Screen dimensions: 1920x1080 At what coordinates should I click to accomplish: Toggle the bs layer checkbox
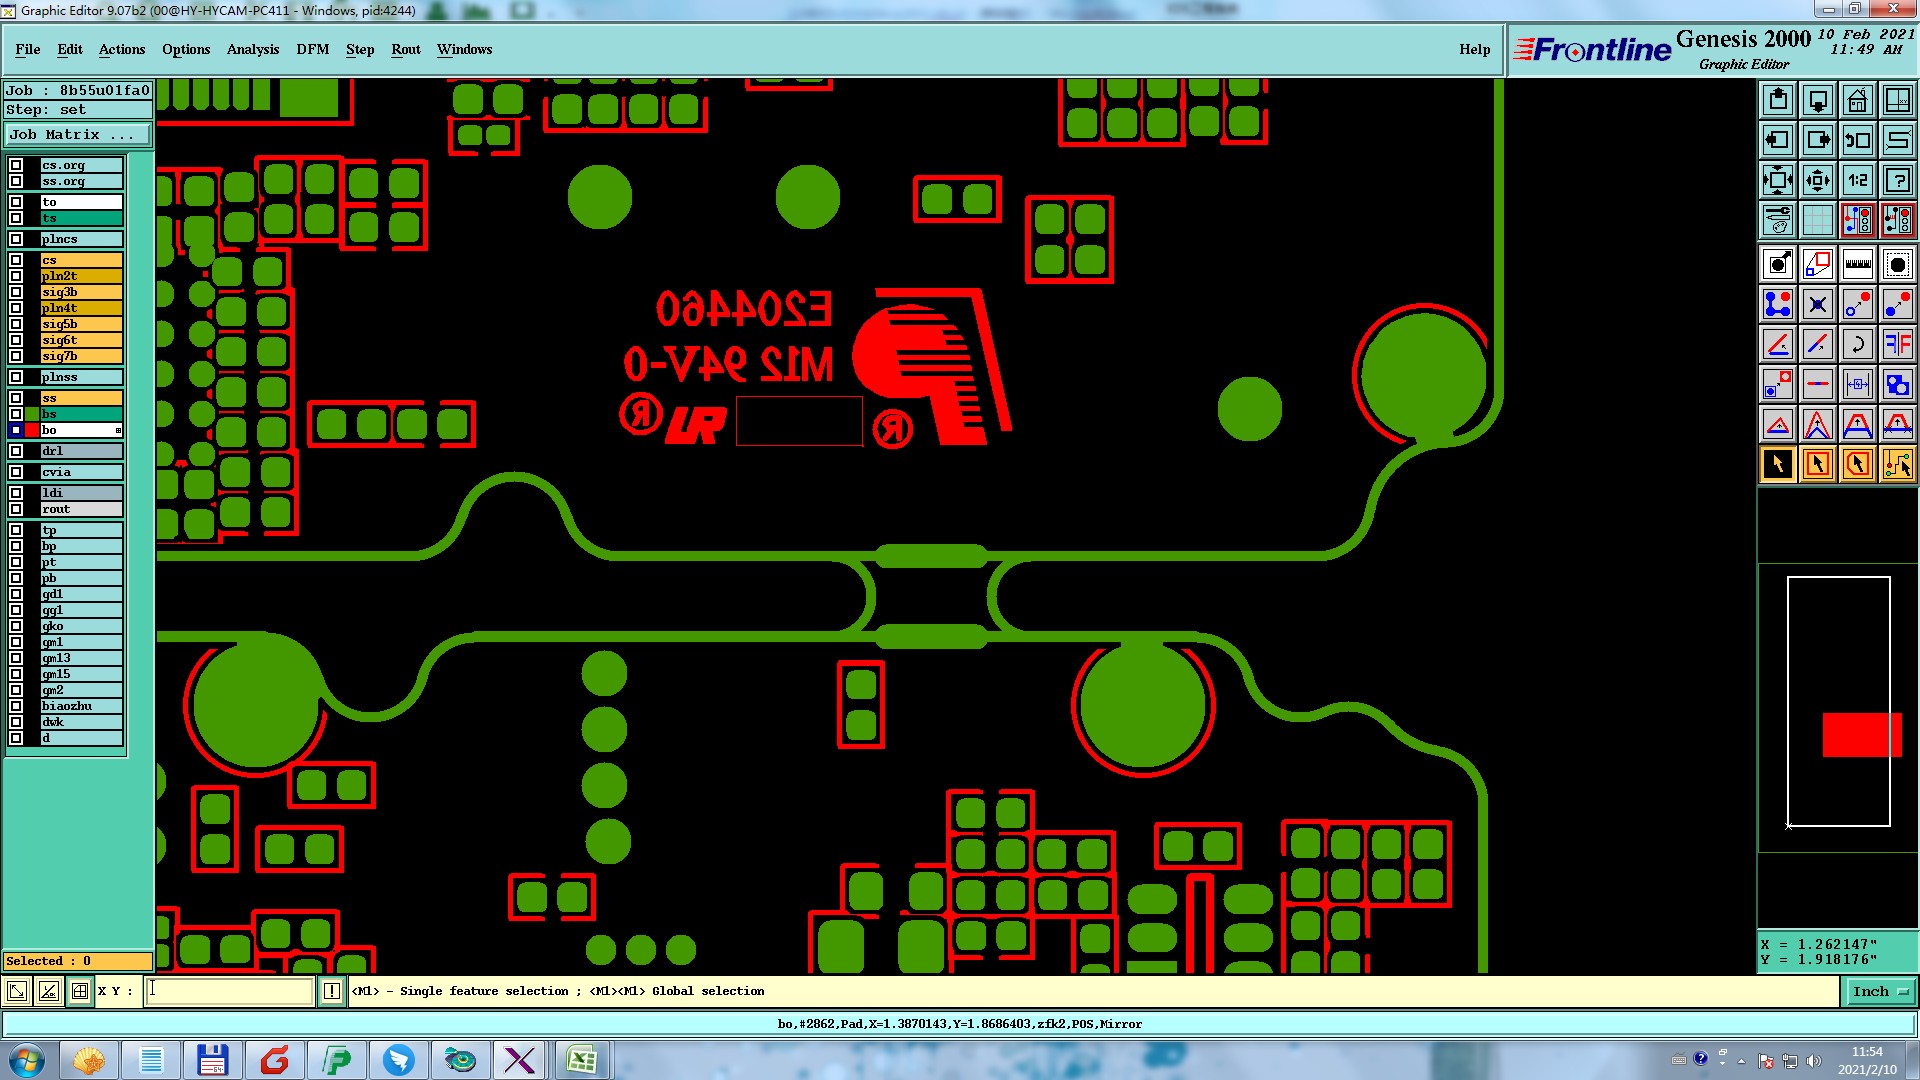pyautogui.click(x=16, y=414)
